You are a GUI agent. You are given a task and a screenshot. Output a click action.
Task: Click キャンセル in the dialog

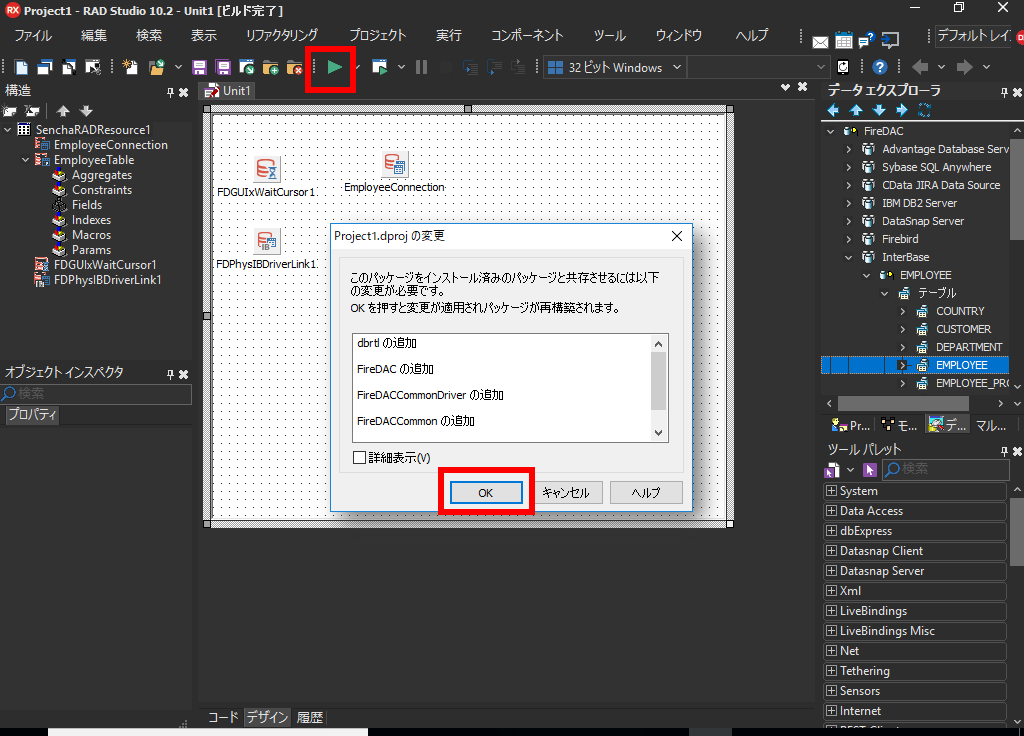tap(566, 492)
